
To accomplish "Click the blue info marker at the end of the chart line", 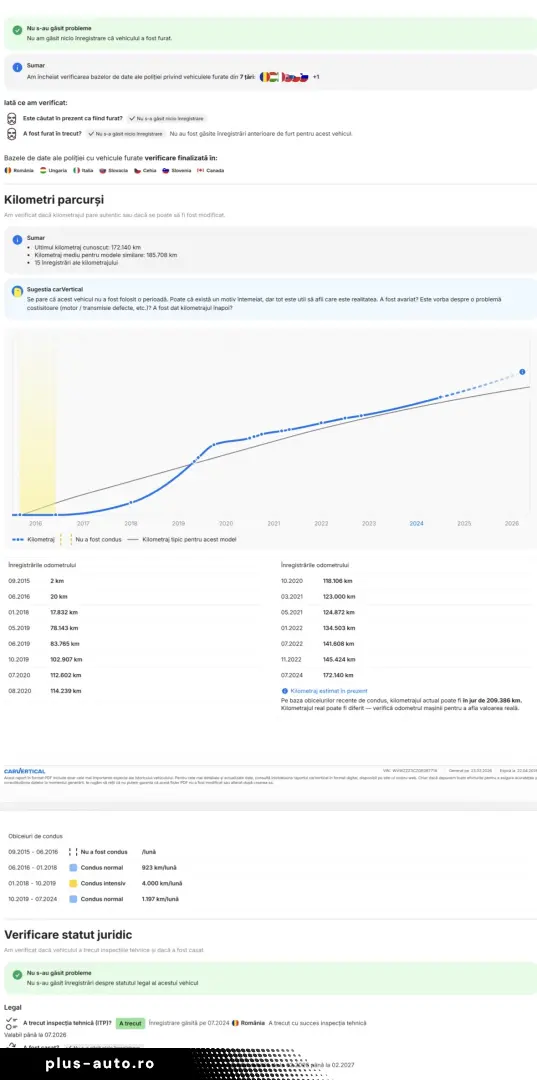I will point(522,372).
